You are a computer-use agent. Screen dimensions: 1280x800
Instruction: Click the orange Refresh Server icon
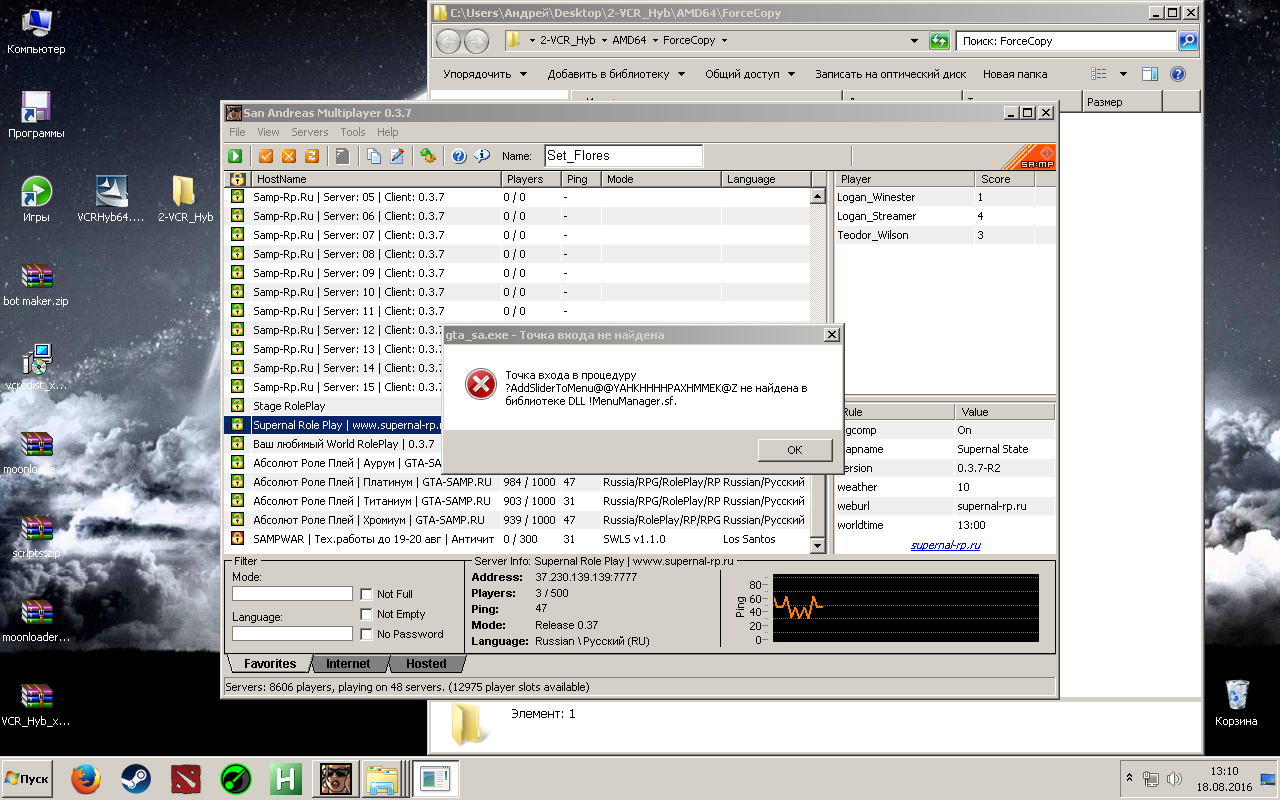pyautogui.click(x=312, y=156)
